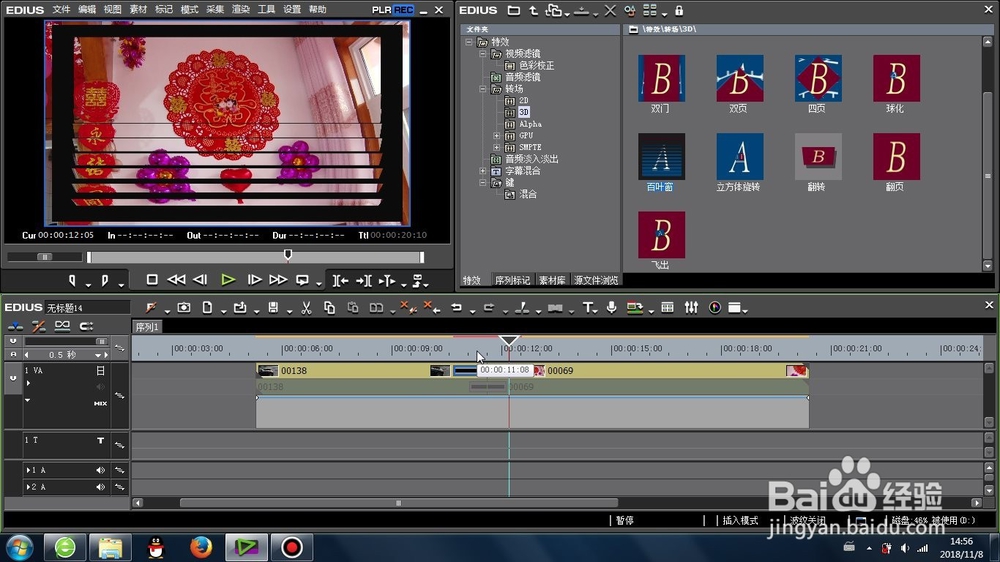The width and height of the screenshot is (1000, 562).
Task: Switch to the 特效 tab
Action: tap(472, 280)
